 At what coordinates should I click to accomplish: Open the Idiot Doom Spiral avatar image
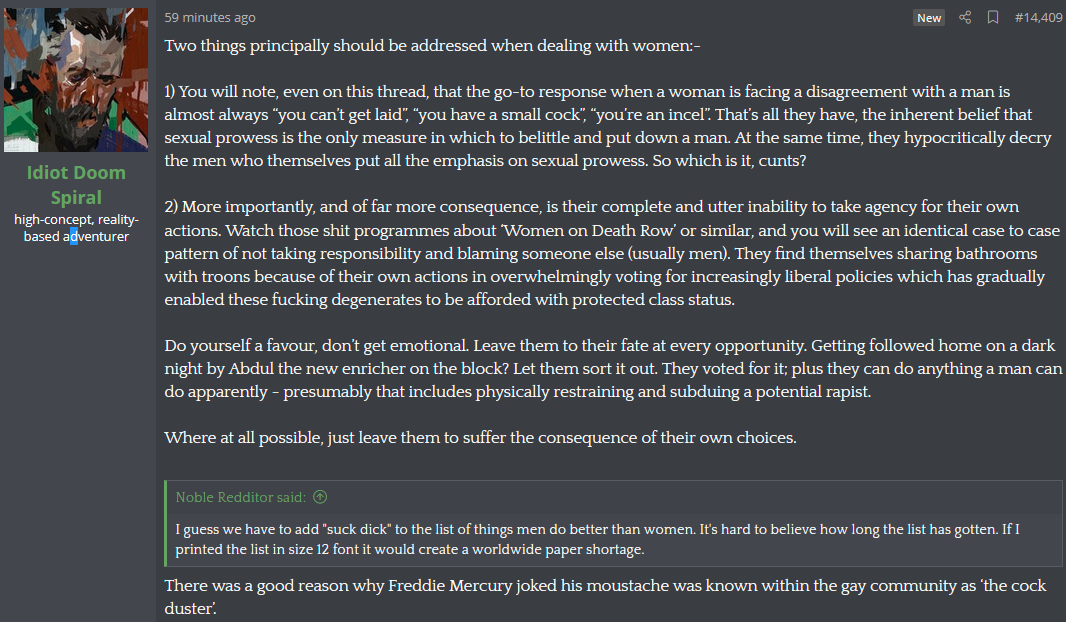click(76, 80)
